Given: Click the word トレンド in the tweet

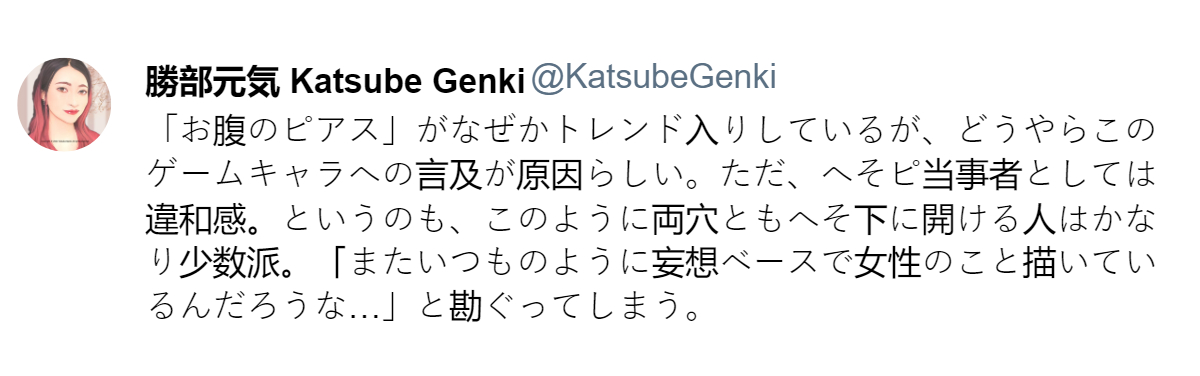Looking at the screenshot, I should (618, 131).
